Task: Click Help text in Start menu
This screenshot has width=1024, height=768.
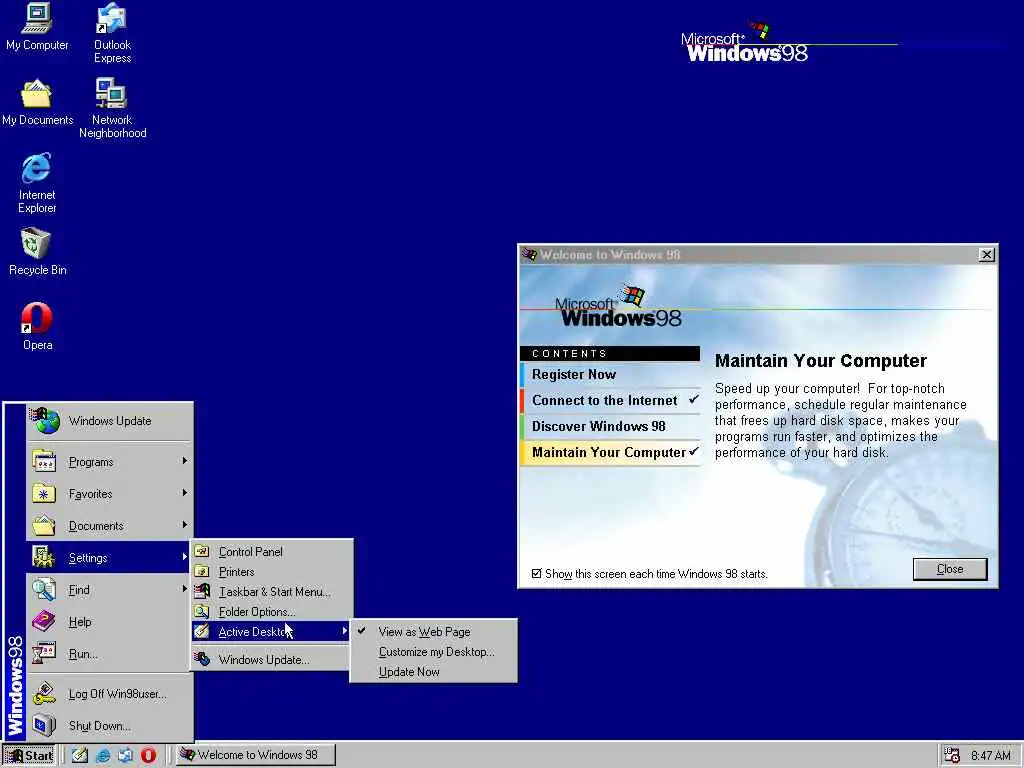Action: 80,622
